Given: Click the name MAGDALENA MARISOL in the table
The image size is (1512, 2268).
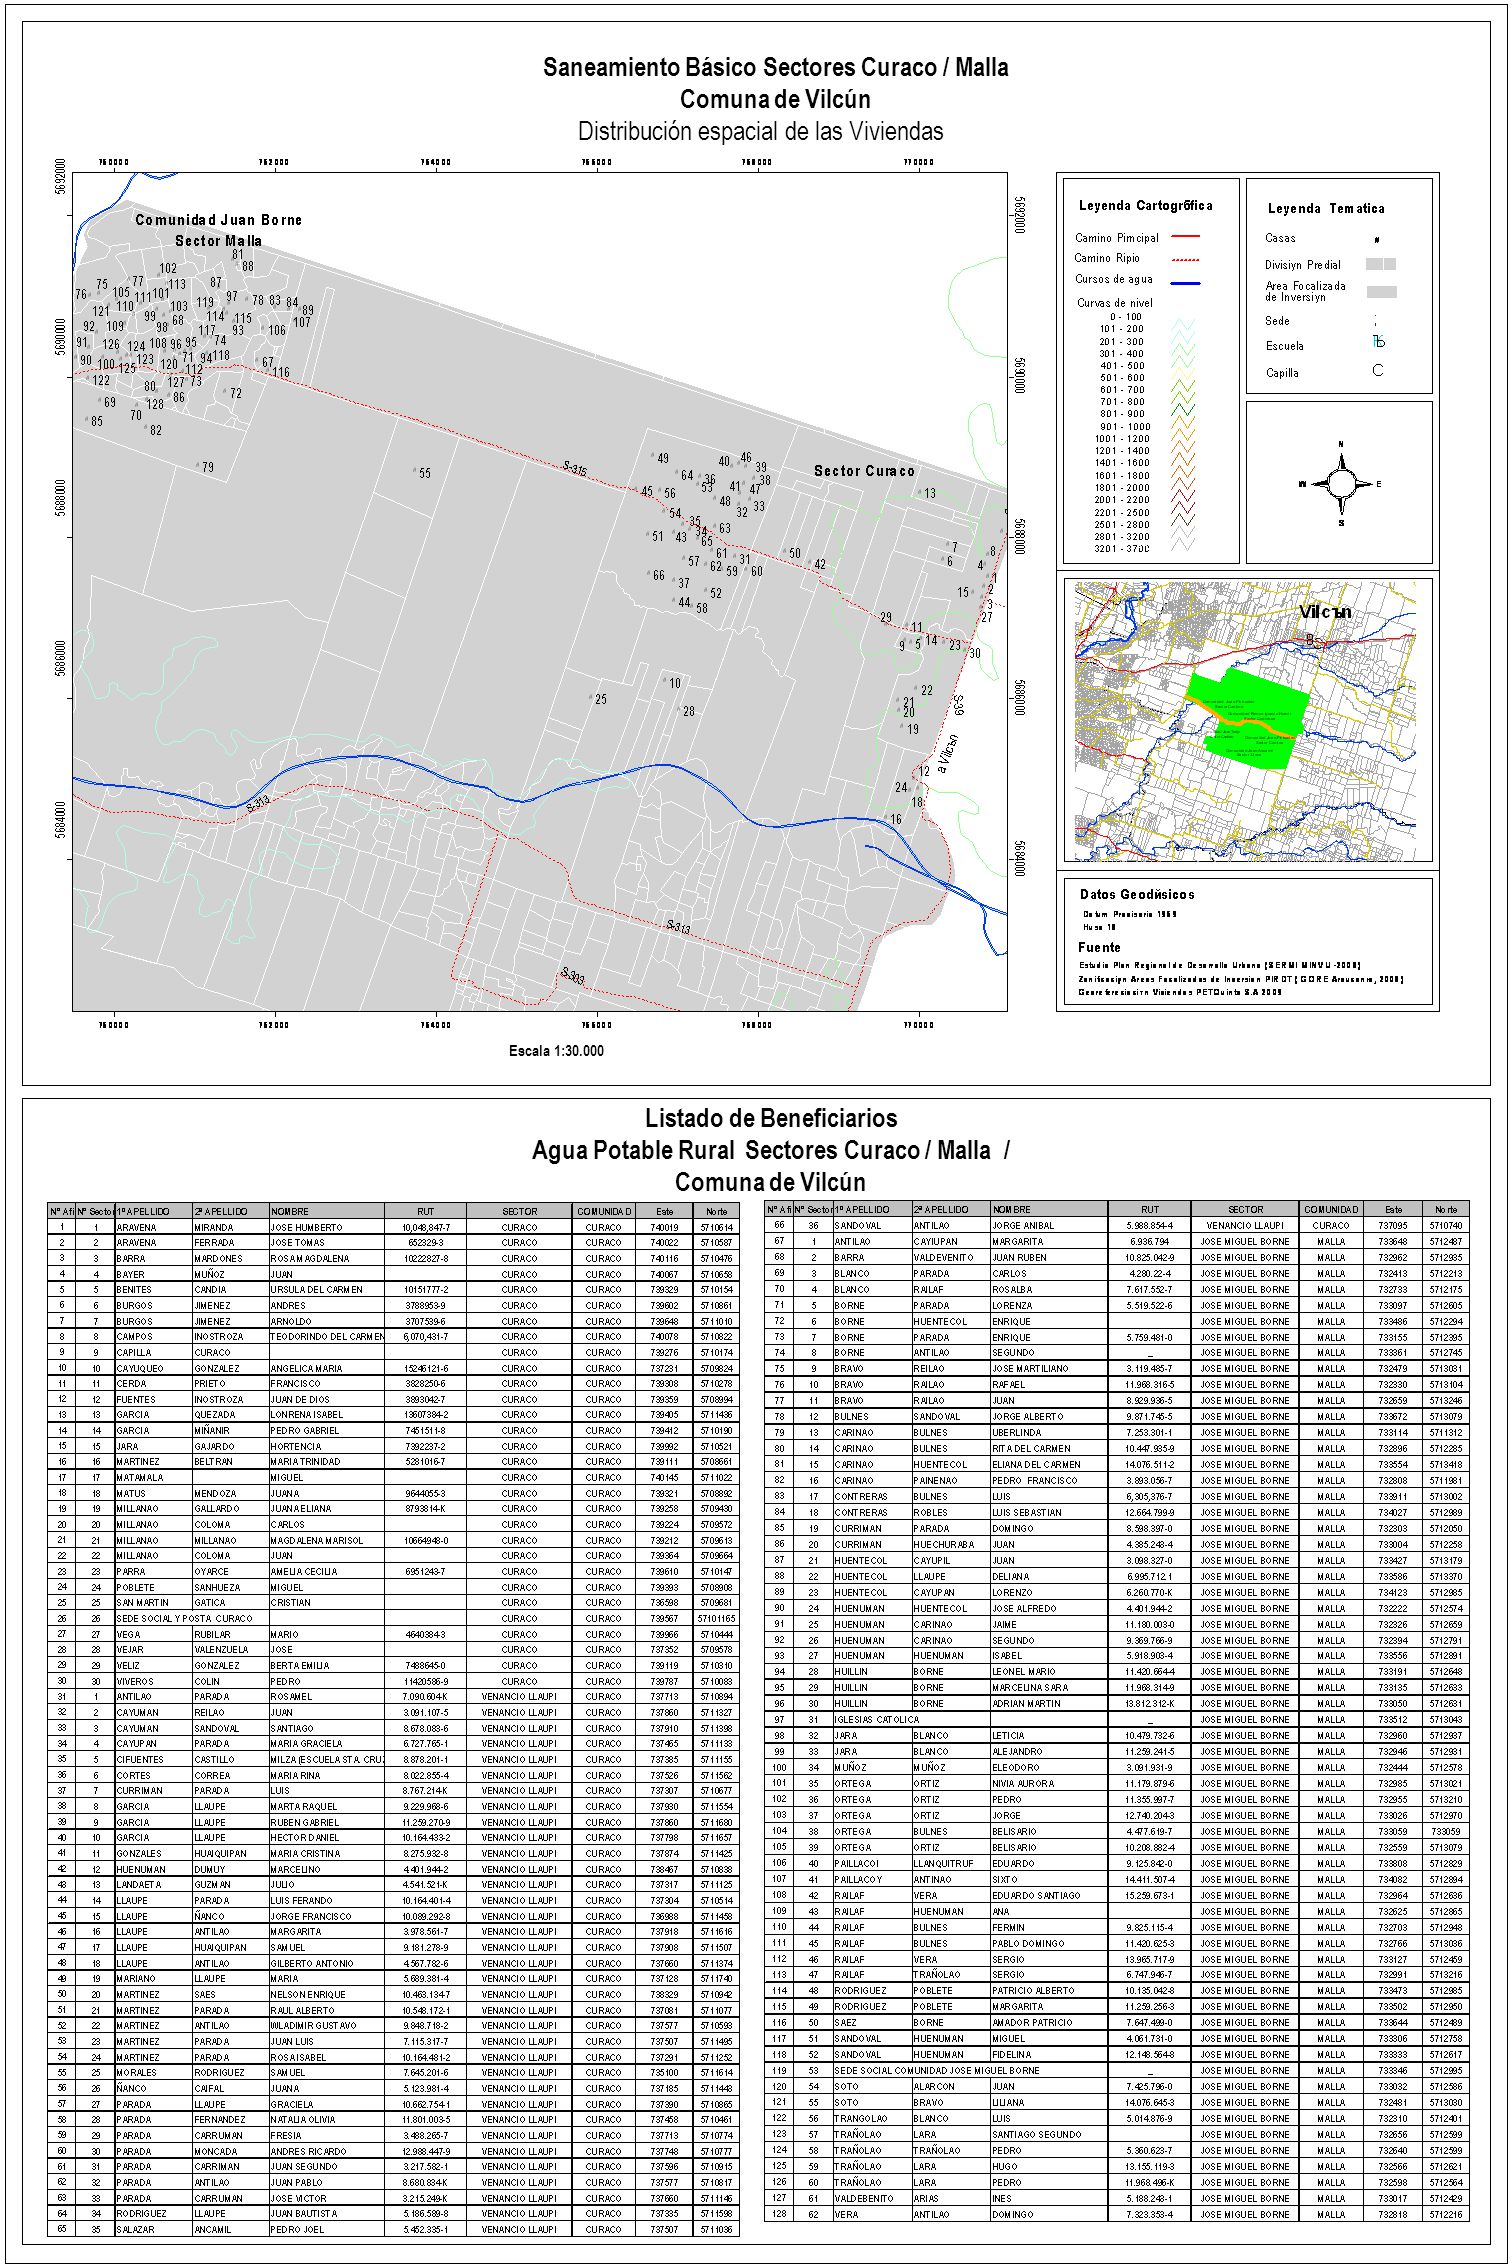Looking at the screenshot, I should (317, 1540).
